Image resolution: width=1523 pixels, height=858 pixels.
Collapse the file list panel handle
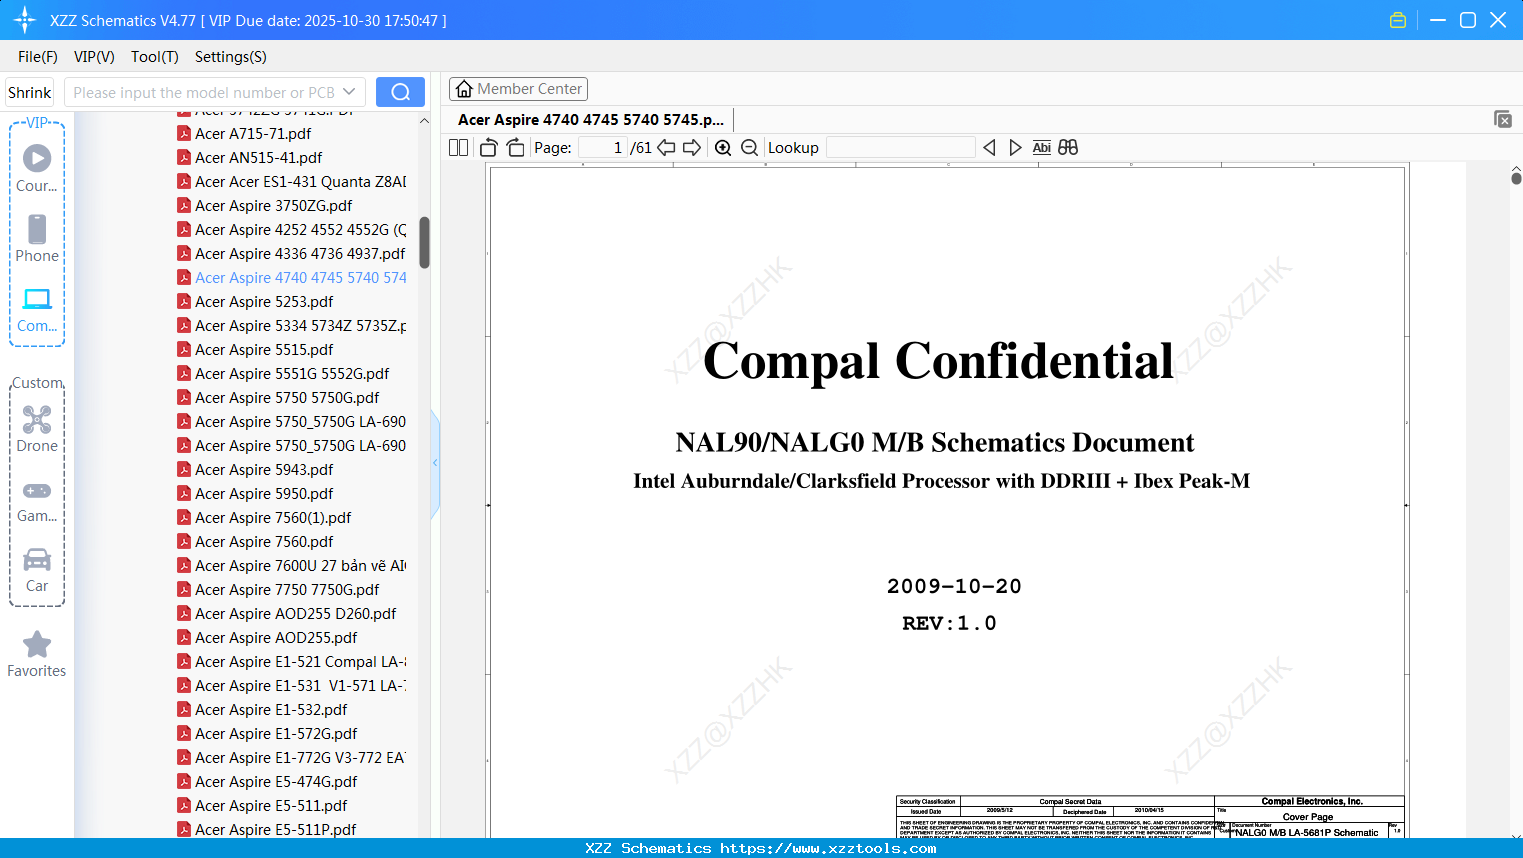[435, 463]
